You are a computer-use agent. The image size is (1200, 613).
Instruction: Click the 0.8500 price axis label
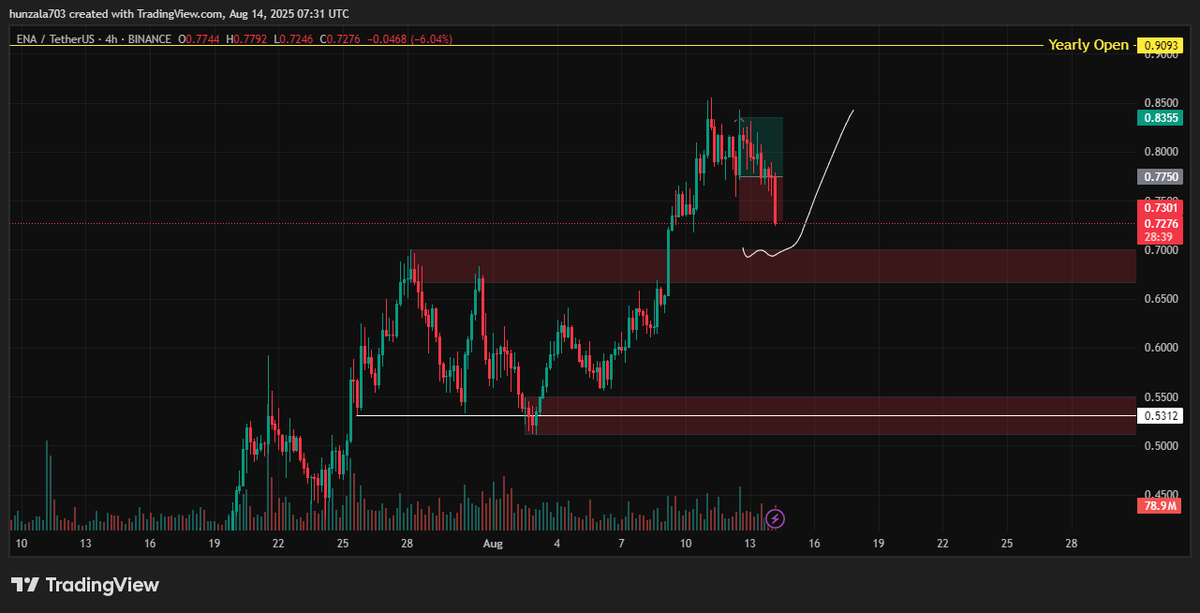[1161, 102]
